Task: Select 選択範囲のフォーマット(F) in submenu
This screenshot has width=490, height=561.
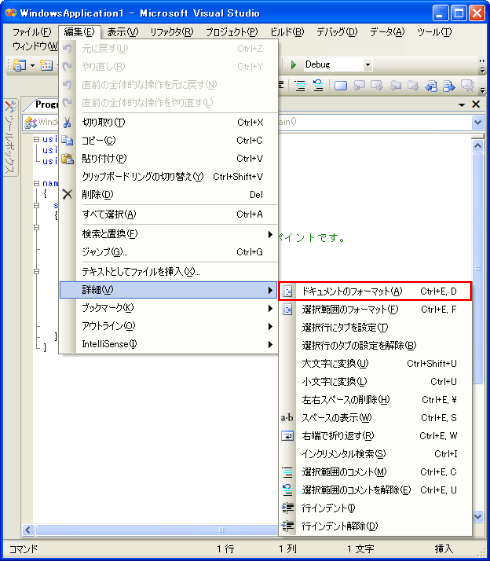Action: coord(375,309)
